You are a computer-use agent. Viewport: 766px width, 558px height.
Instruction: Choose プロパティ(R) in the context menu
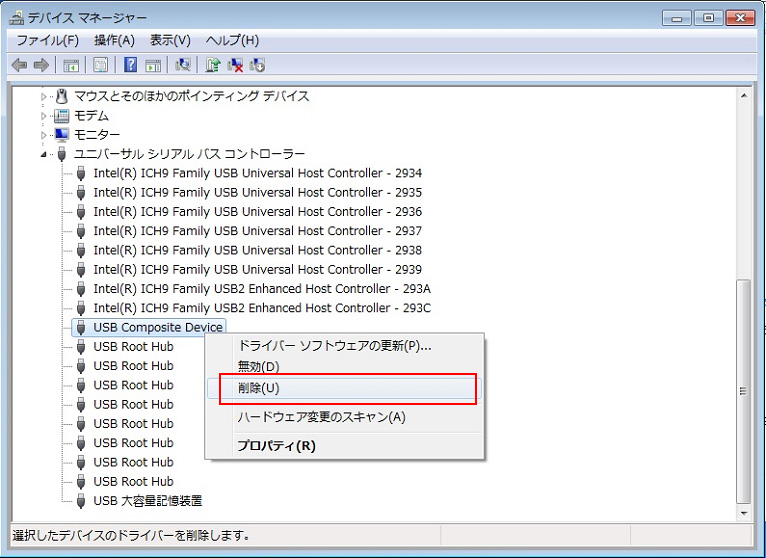344,446
